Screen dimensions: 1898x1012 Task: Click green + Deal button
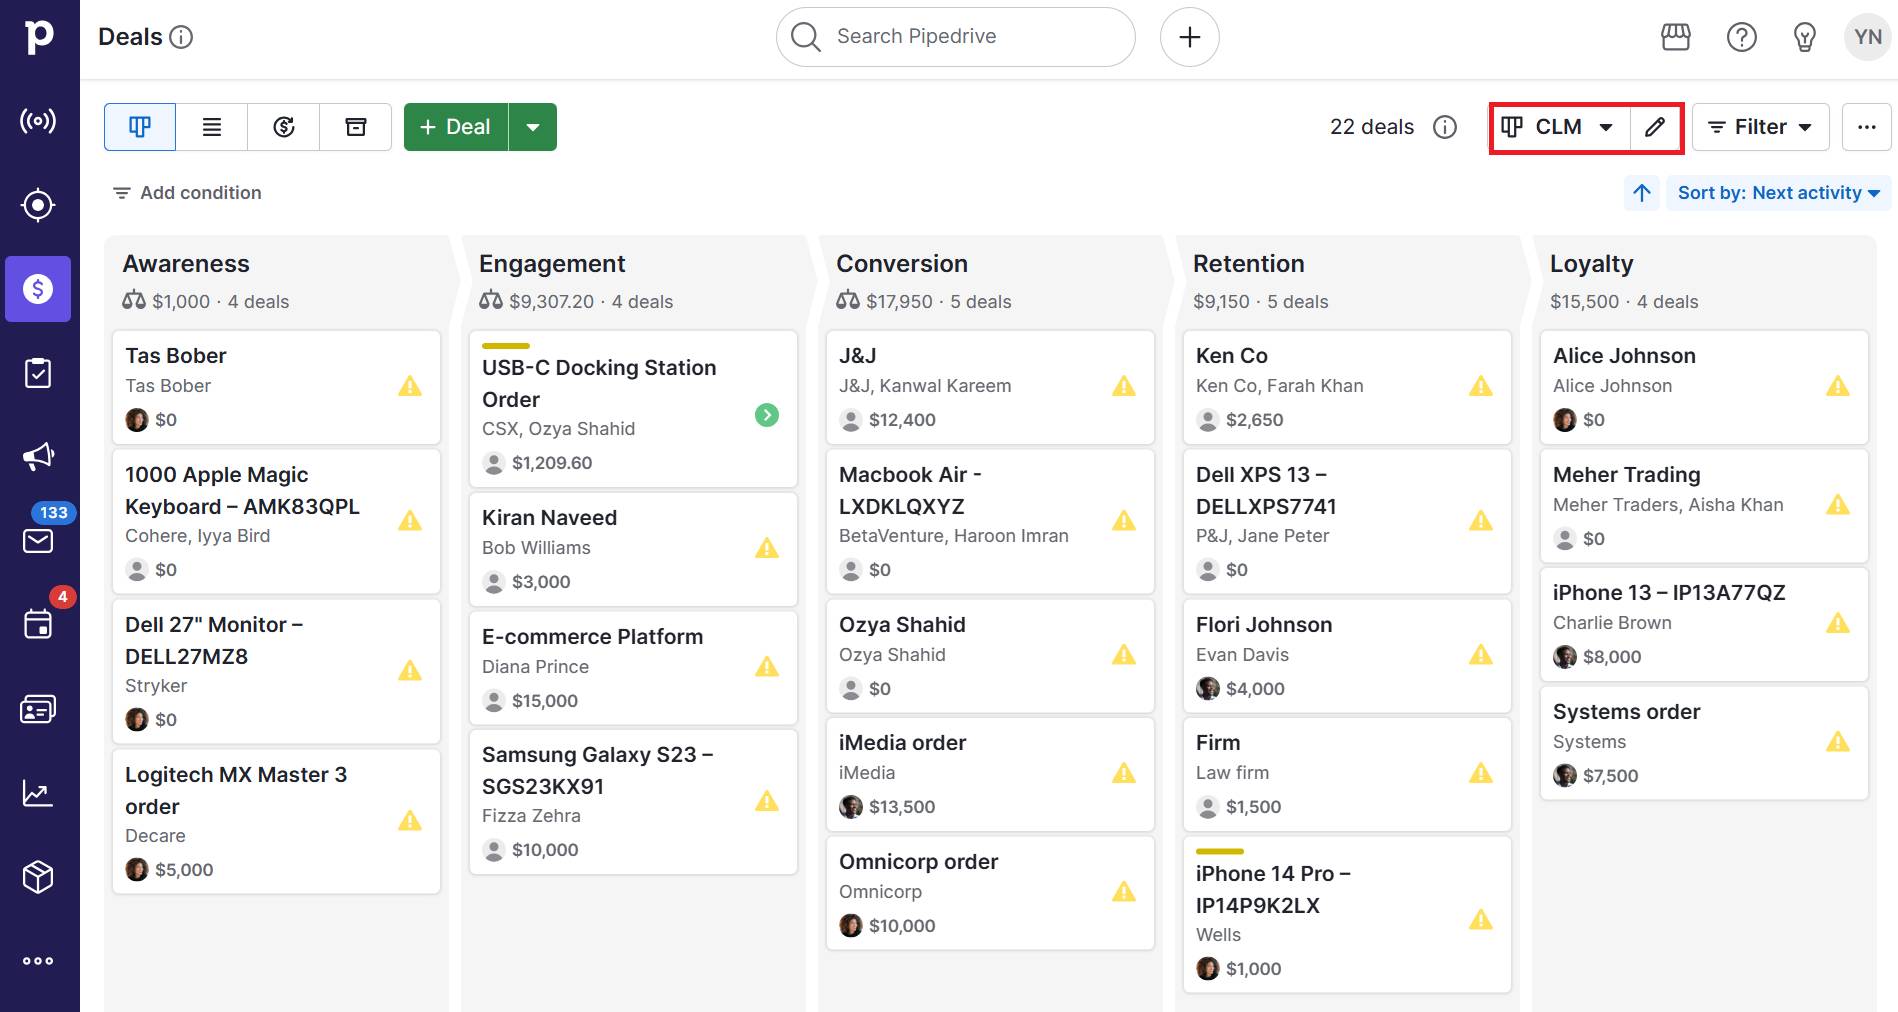pyautogui.click(x=456, y=127)
